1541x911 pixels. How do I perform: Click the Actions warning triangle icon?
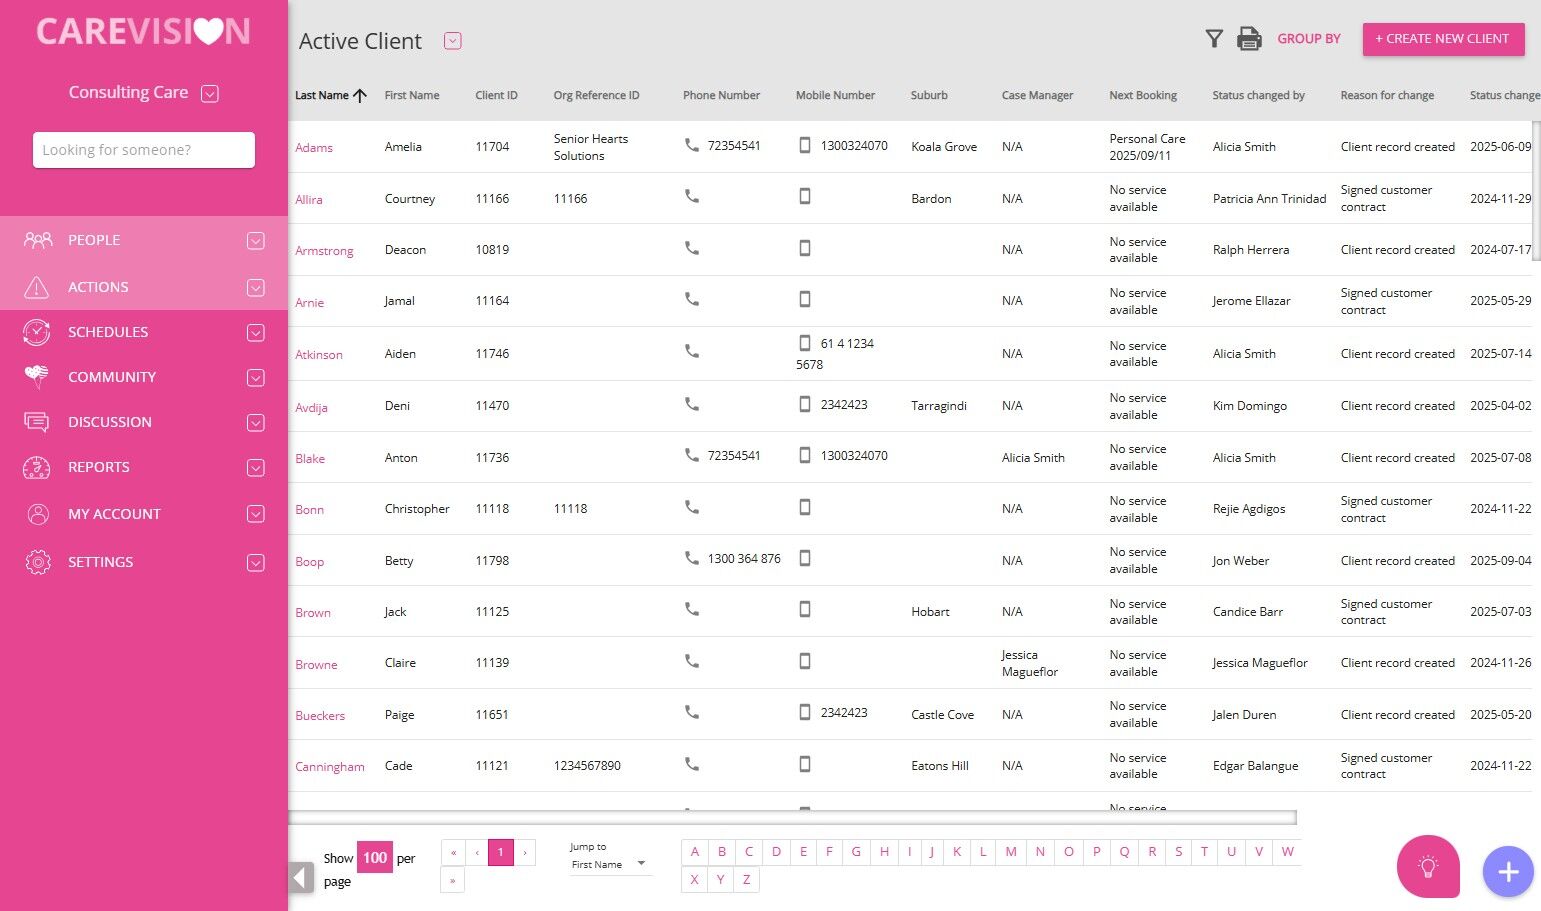point(37,287)
